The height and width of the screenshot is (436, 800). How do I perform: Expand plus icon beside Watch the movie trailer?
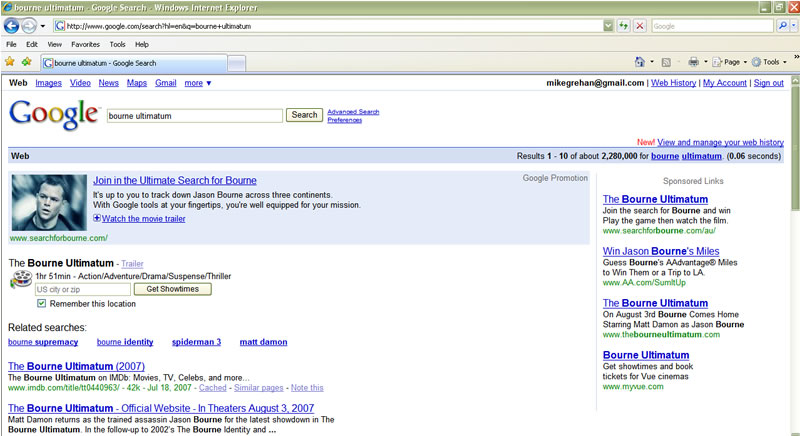pos(96,218)
